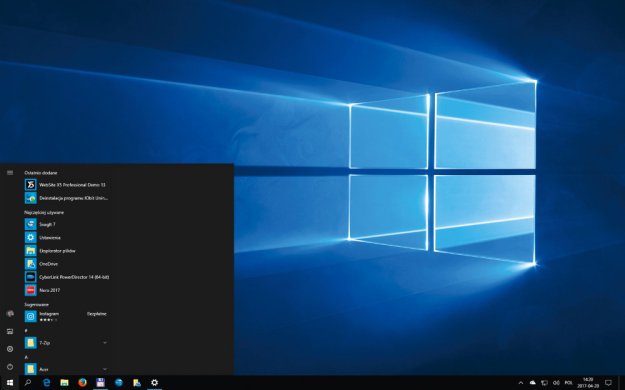This screenshot has width=625, height=390.
Task: Open suggested Instagram app
Action: pos(66,316)
